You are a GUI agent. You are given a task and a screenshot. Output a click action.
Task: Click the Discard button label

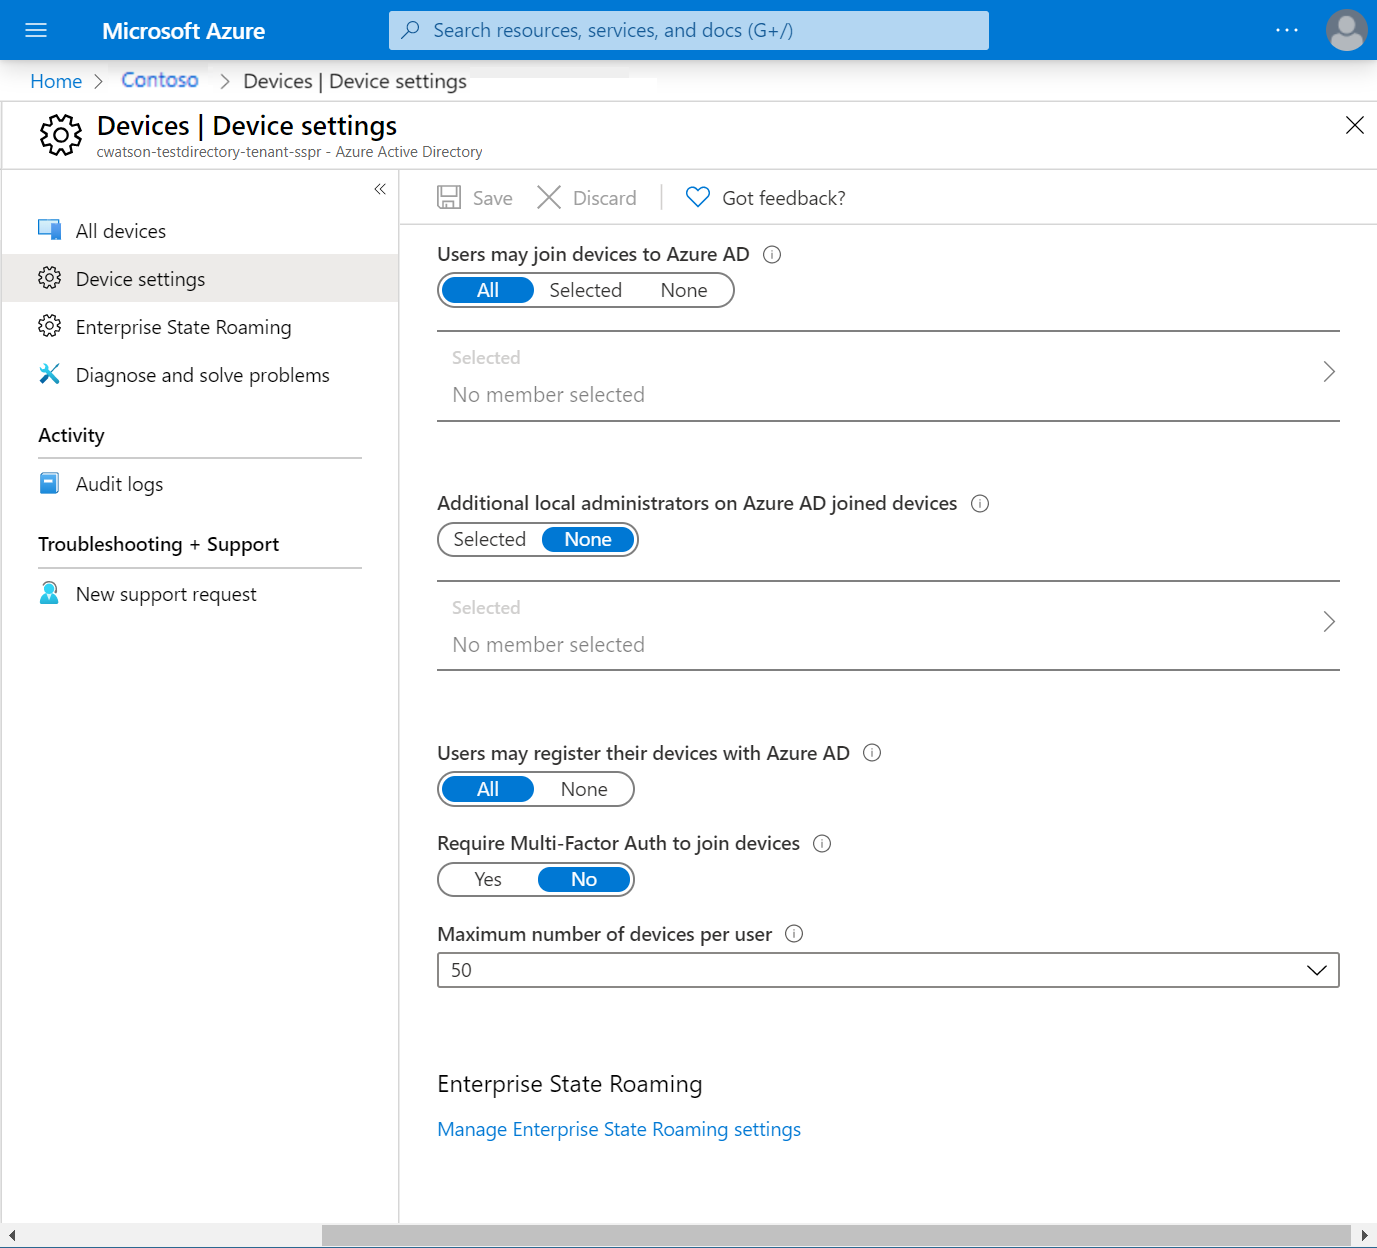(x=605, y=198)
